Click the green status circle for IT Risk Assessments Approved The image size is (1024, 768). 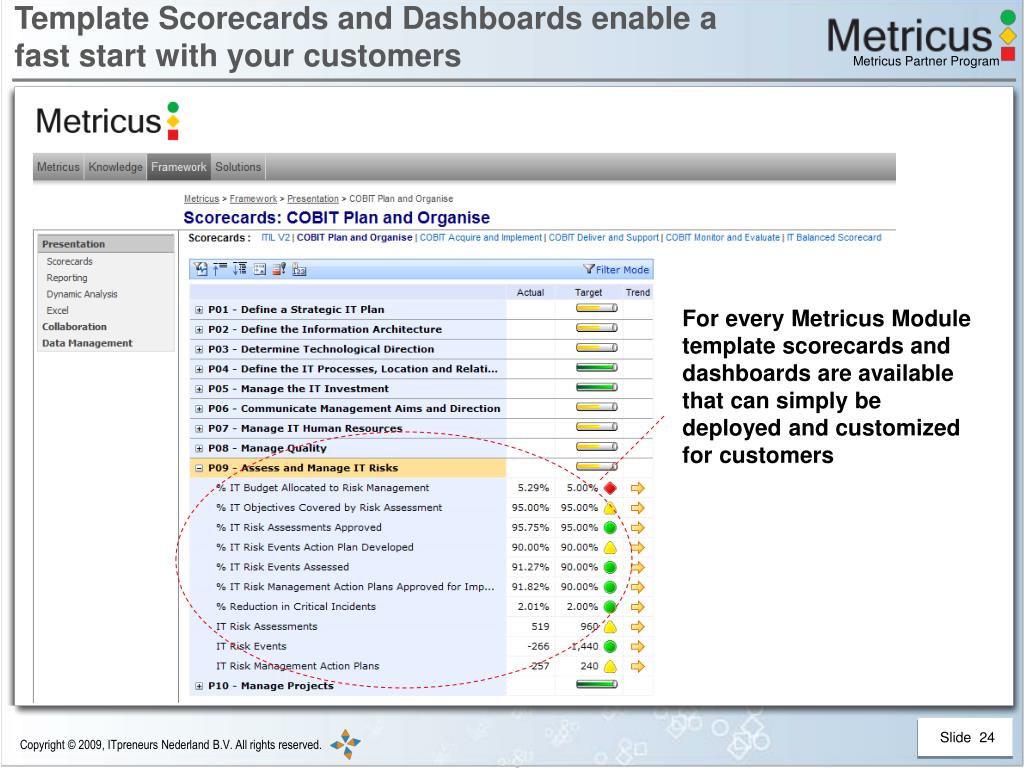click(x=611, y=528)
